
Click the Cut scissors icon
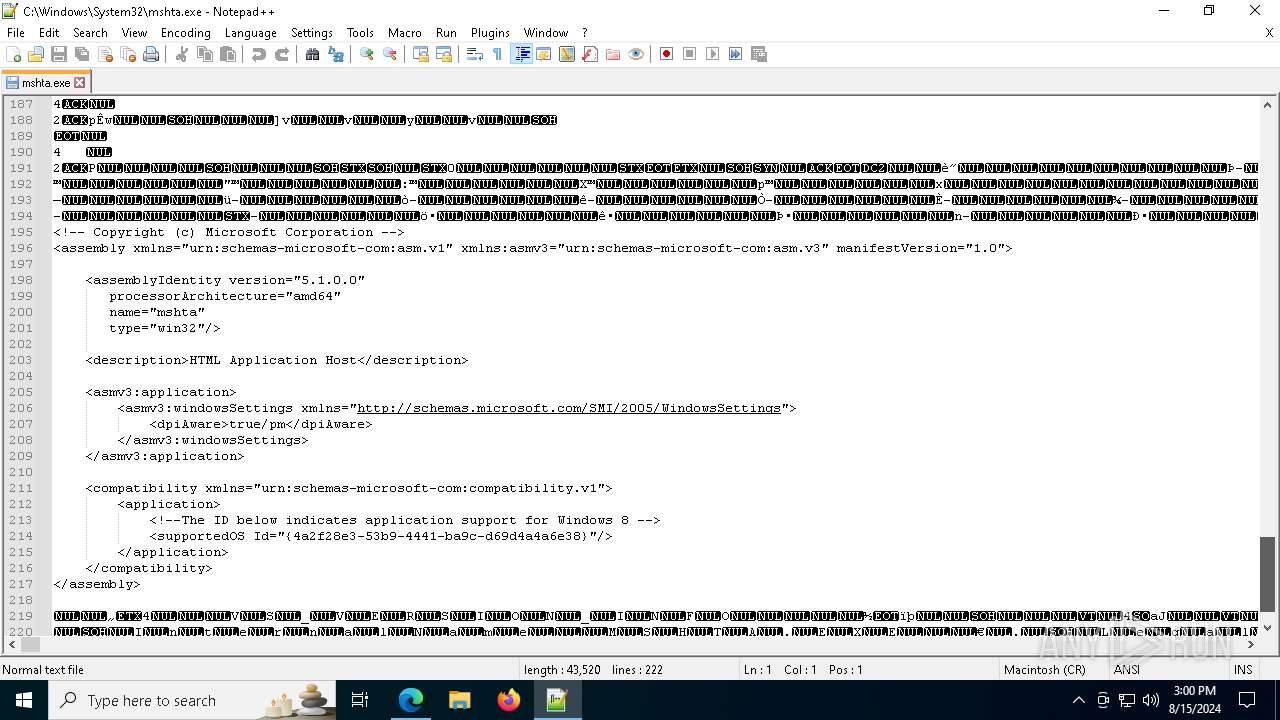(x=182, y=54)
